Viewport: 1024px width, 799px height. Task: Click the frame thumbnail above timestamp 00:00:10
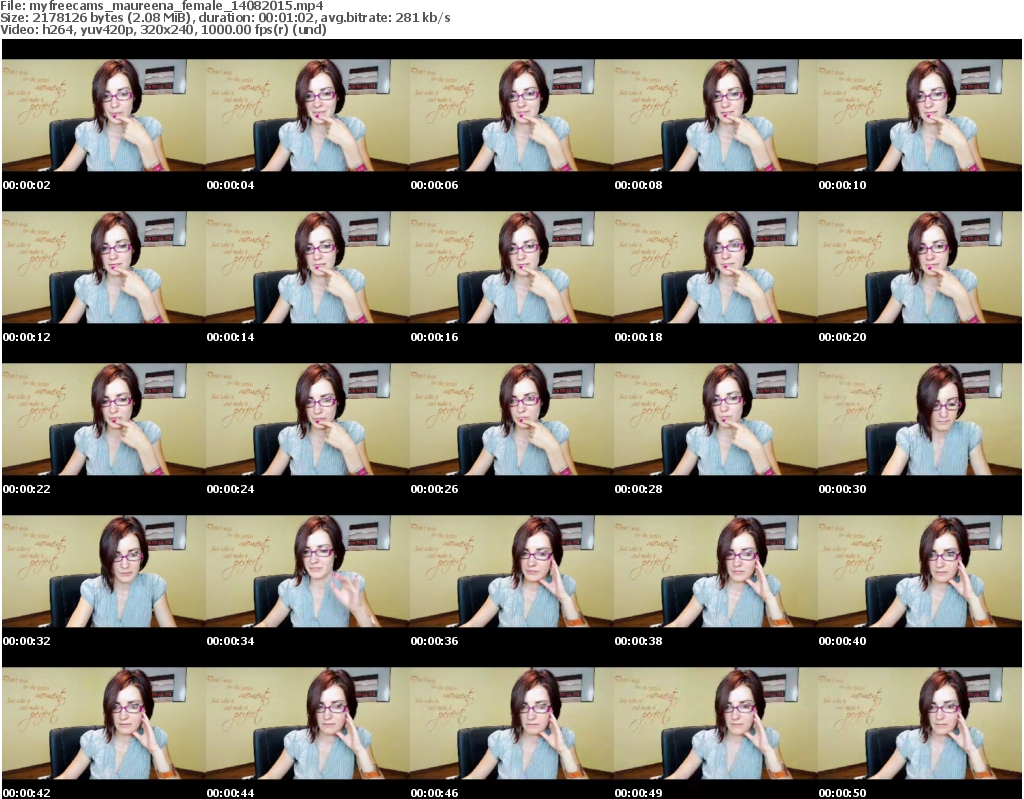click(x=919, y=116)
